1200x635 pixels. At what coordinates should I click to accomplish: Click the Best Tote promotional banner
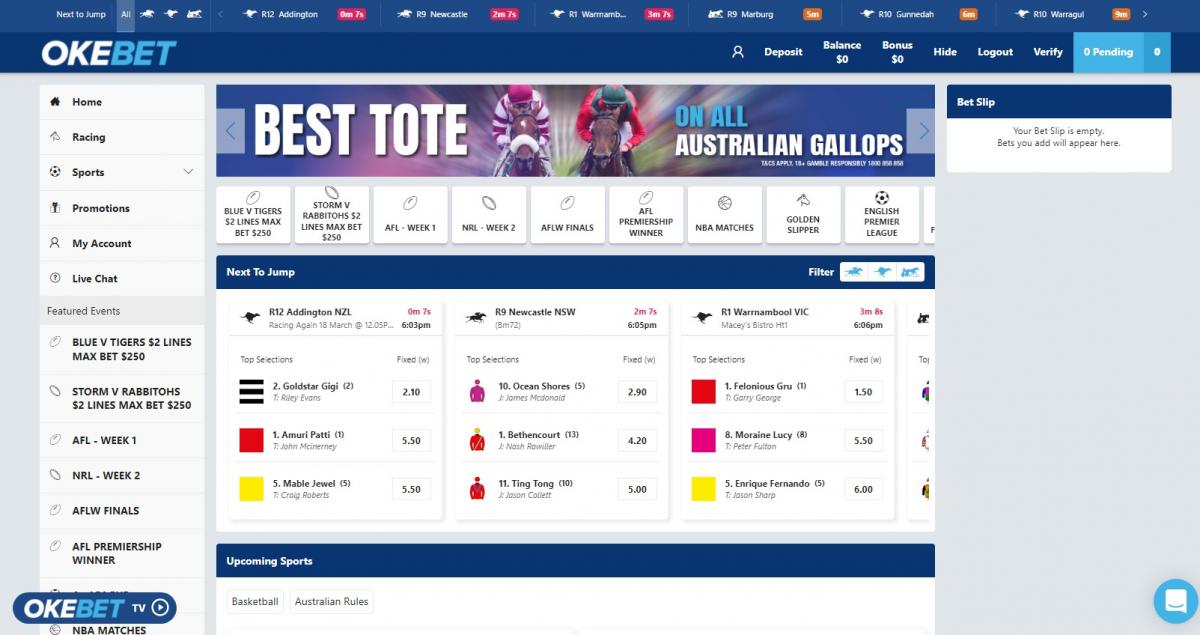pos(575,130)
